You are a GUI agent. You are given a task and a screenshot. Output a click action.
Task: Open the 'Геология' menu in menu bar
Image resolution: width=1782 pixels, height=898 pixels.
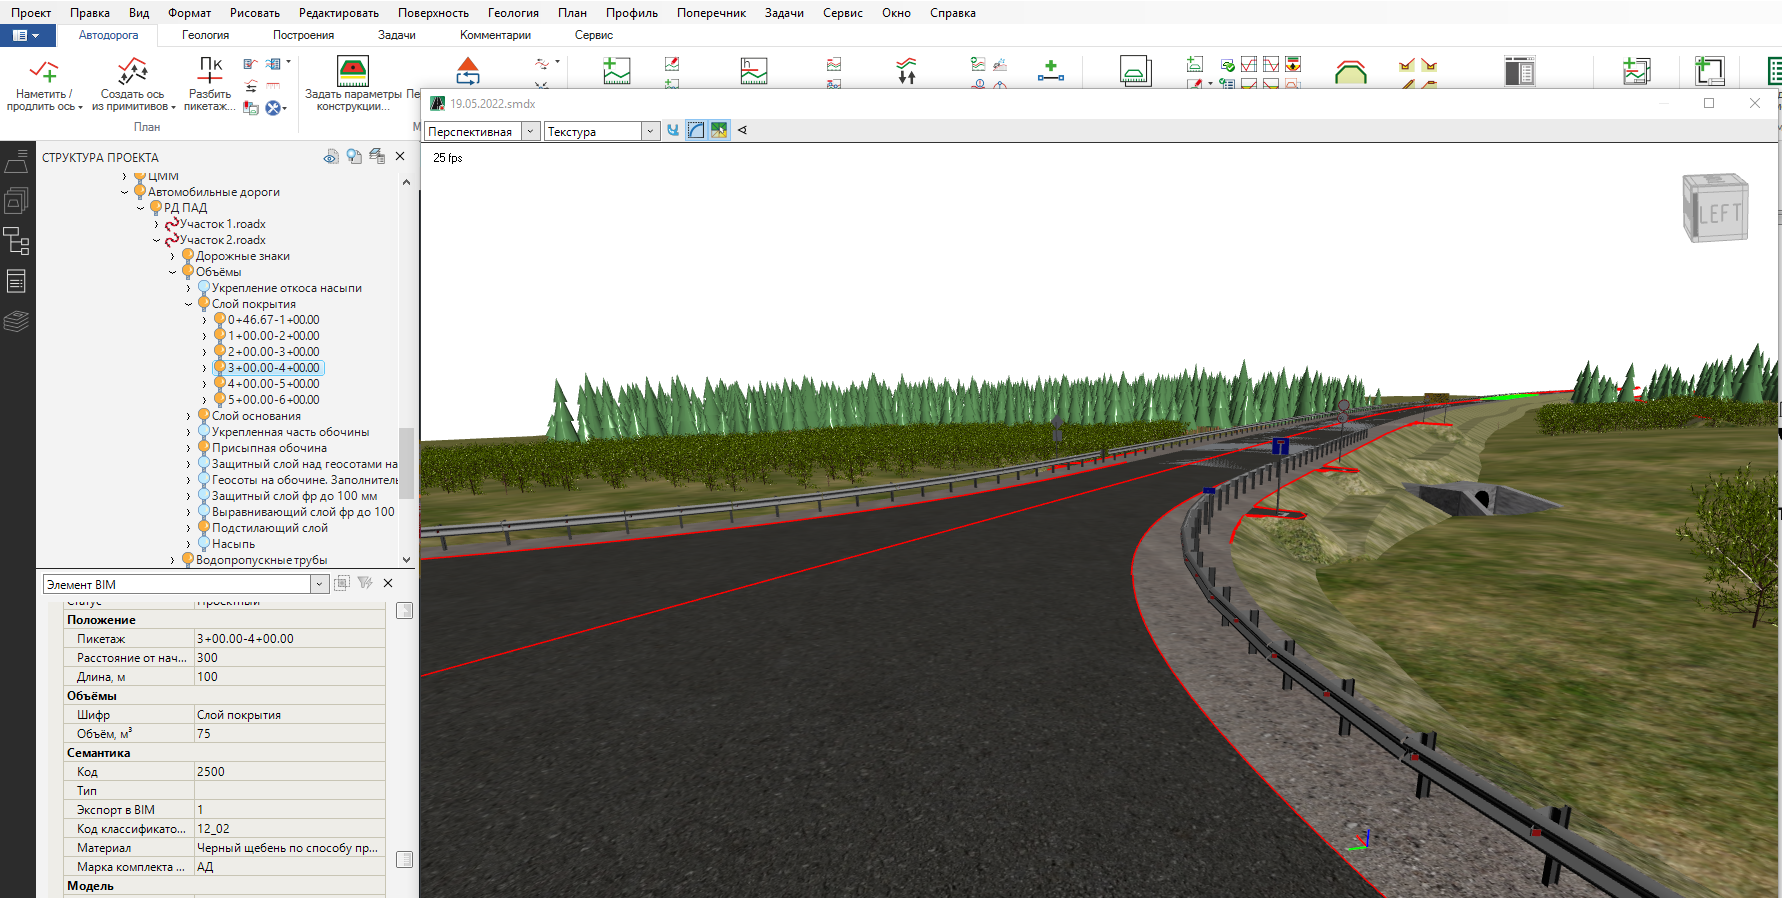tap(513, 13)
